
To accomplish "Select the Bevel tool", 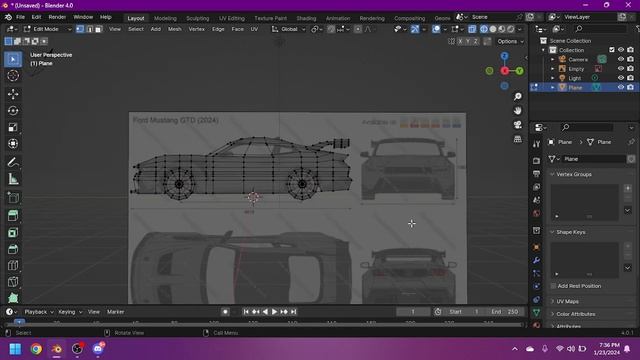I will (13, 249).
